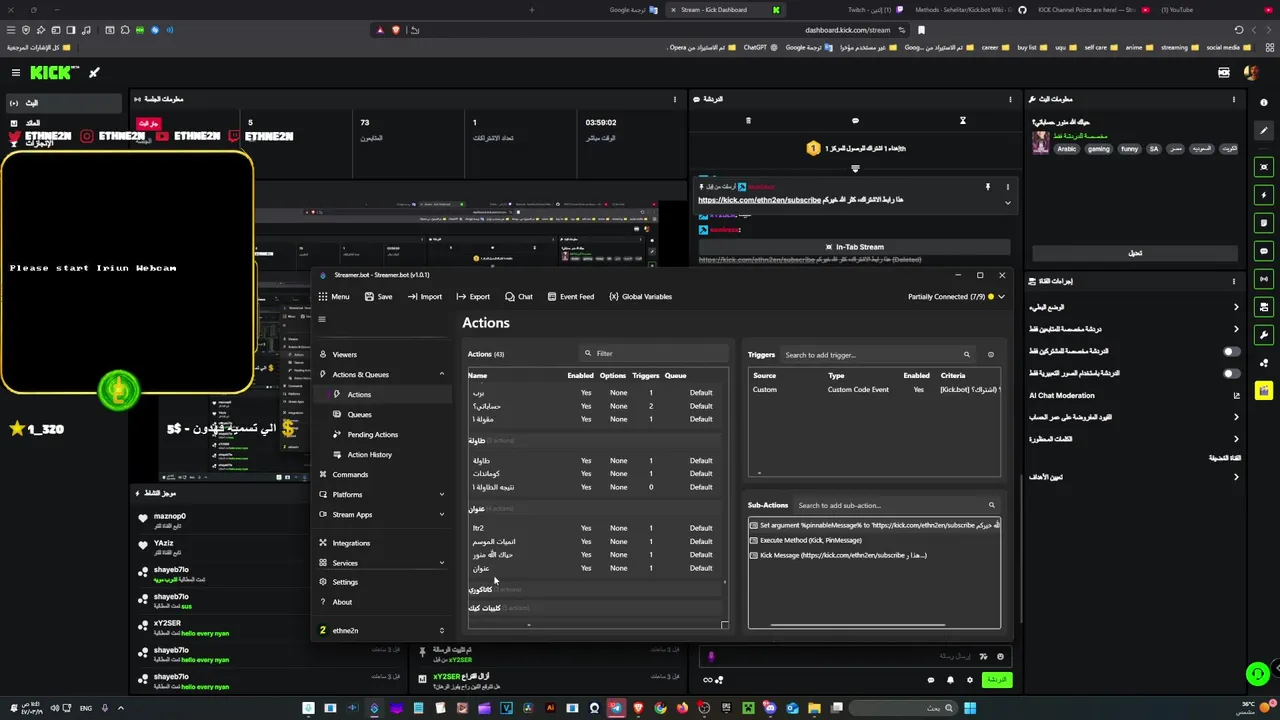Open Kick chat panel three-dot menu
The height and width of the screenshot is (720, 1280).
1011,99
